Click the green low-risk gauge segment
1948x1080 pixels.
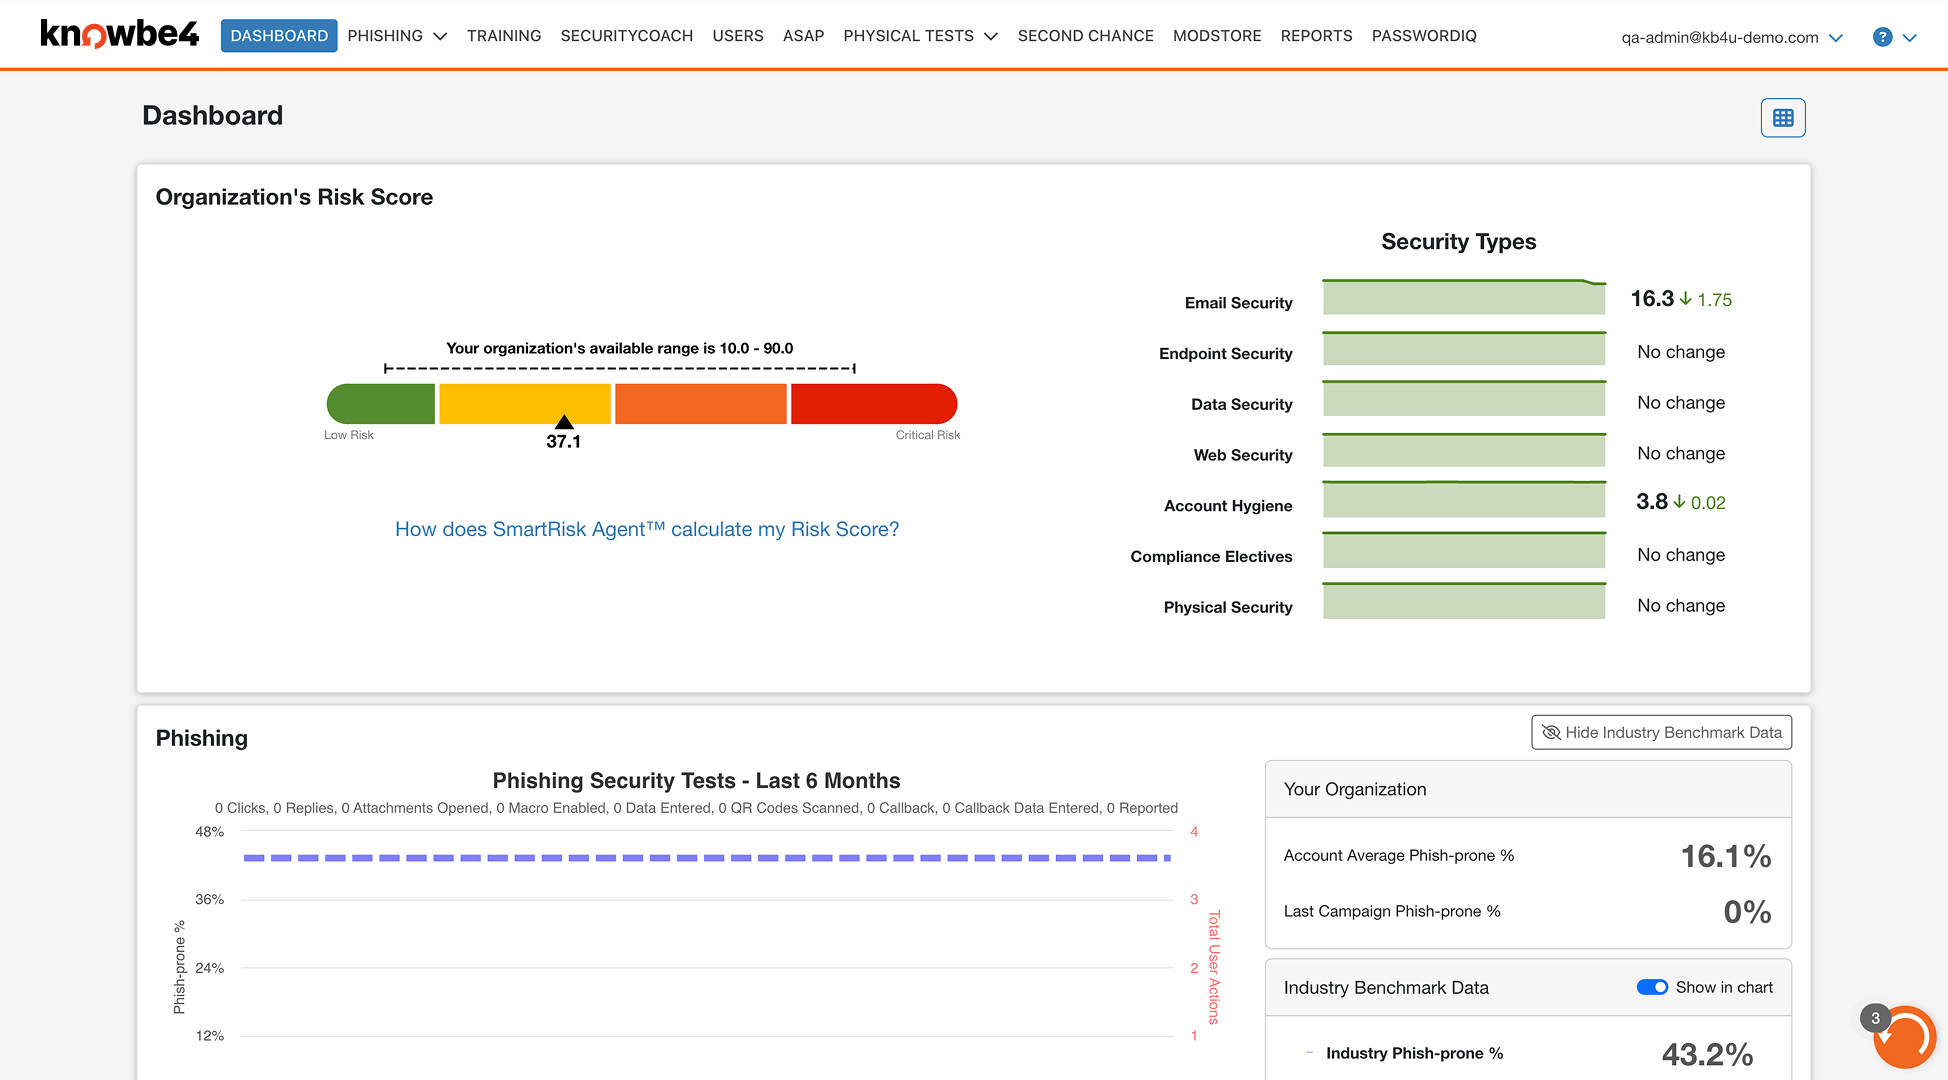(x=381, y=404)
